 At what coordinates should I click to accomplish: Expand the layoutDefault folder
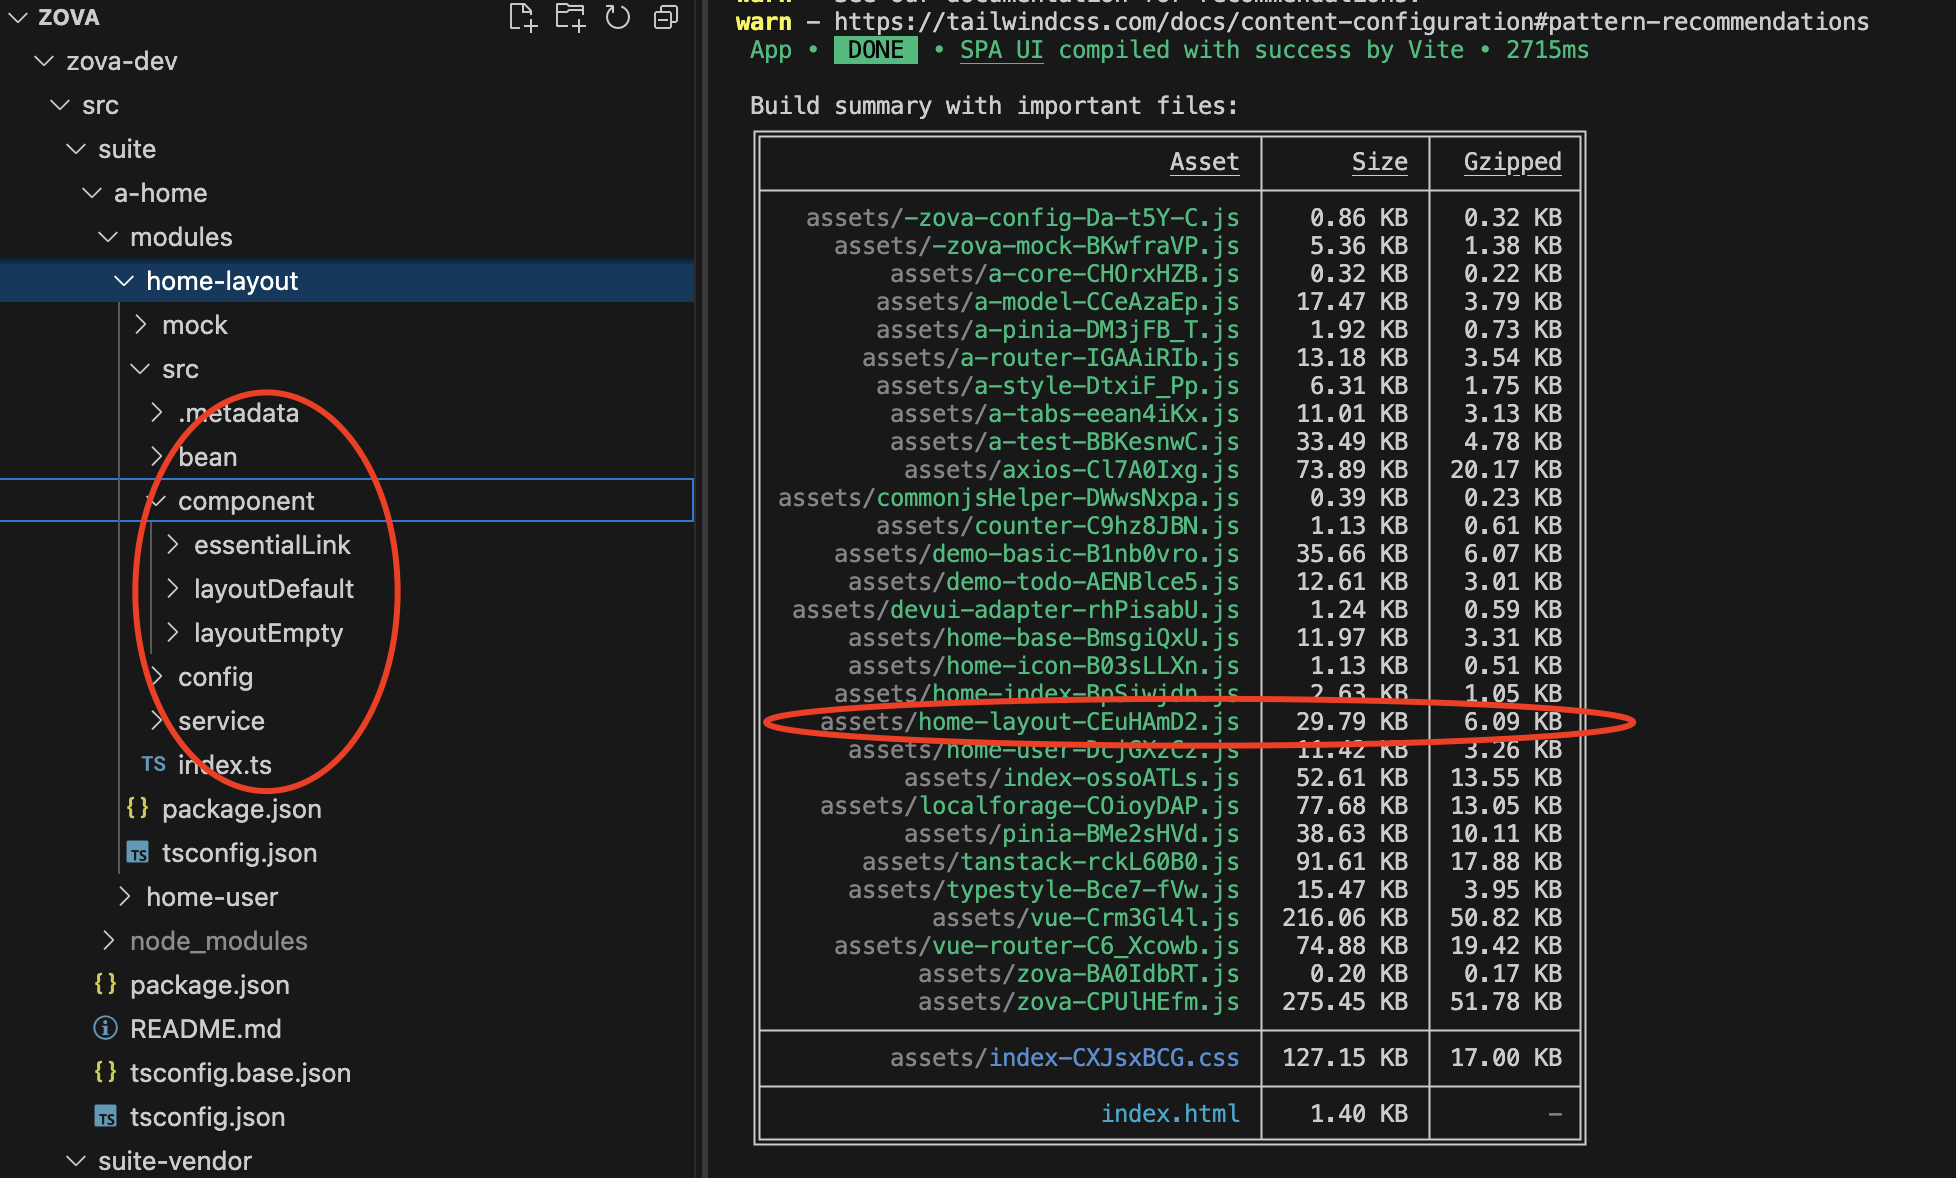coord(273,589)
